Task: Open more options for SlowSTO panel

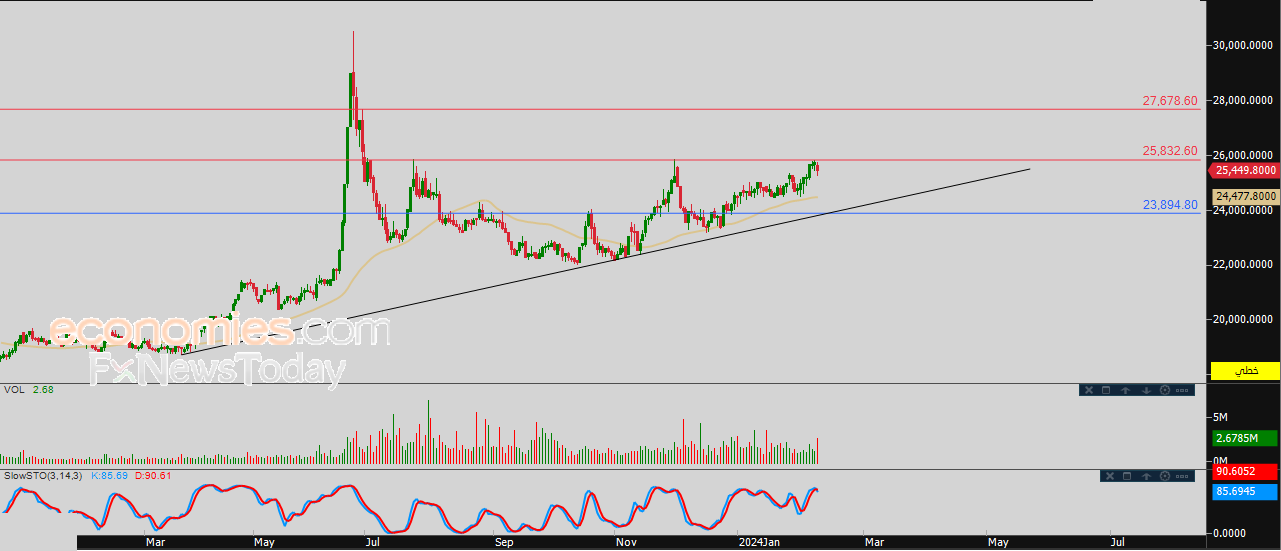Action: pos(1182,476)
